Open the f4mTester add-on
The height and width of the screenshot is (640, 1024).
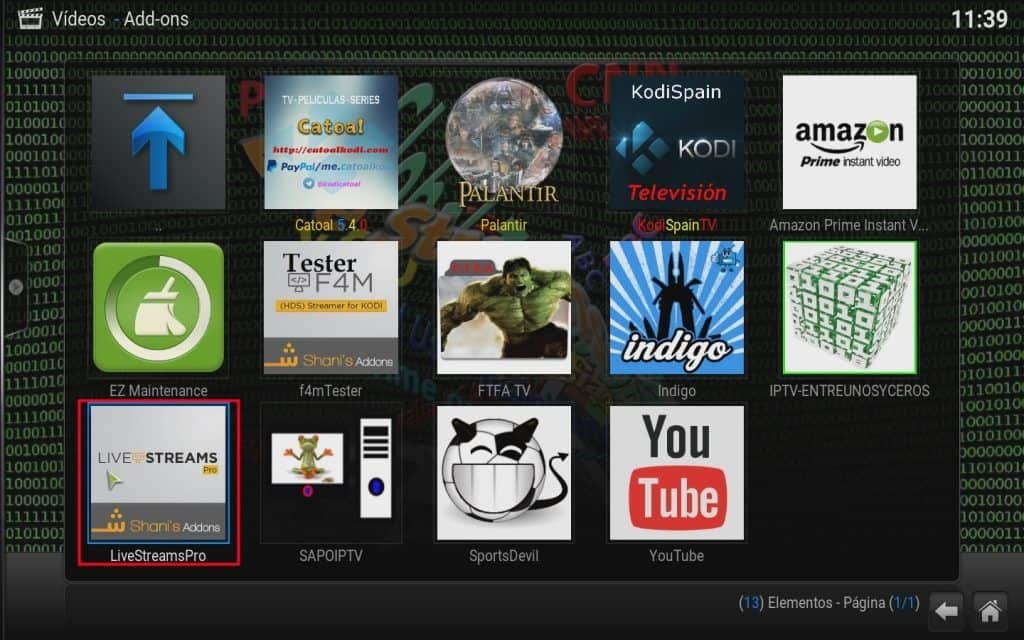[x=330, y=306]
